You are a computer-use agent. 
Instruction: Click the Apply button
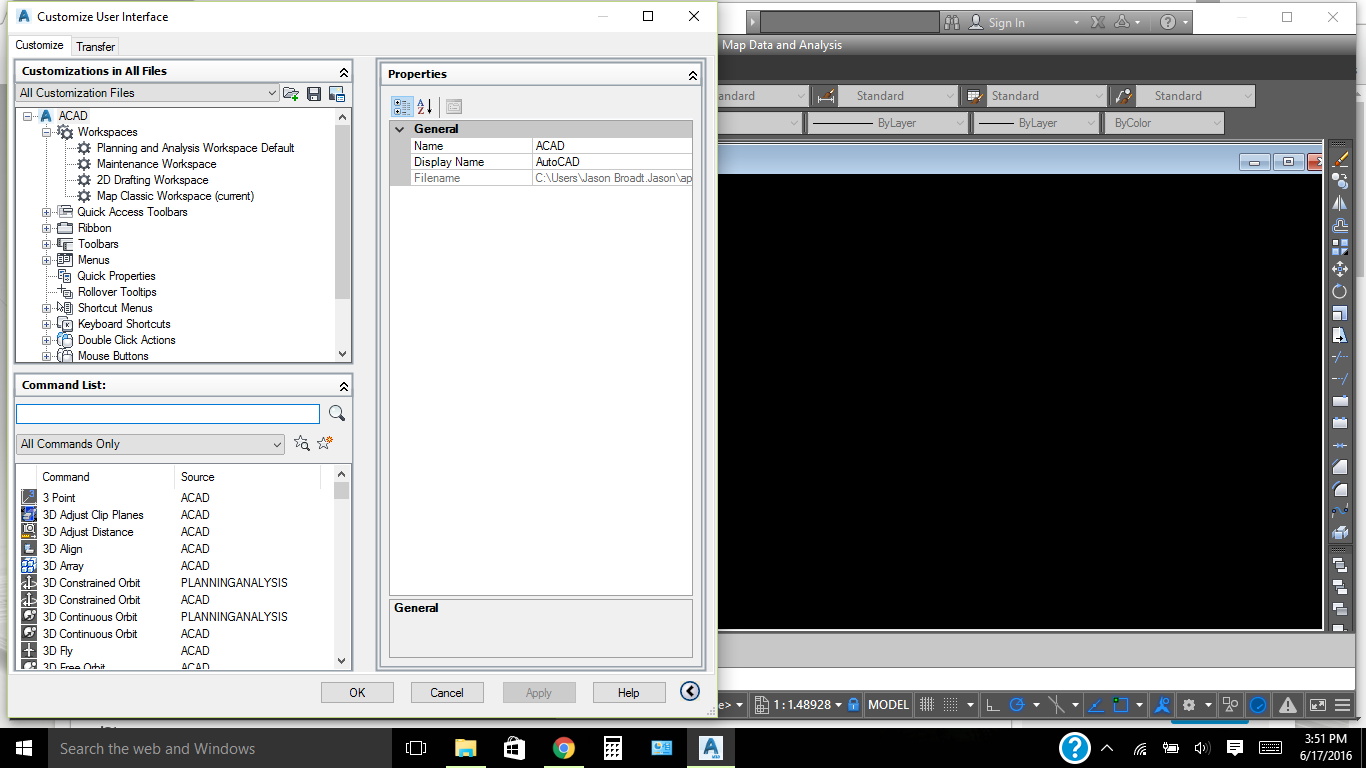click(539, 692)
